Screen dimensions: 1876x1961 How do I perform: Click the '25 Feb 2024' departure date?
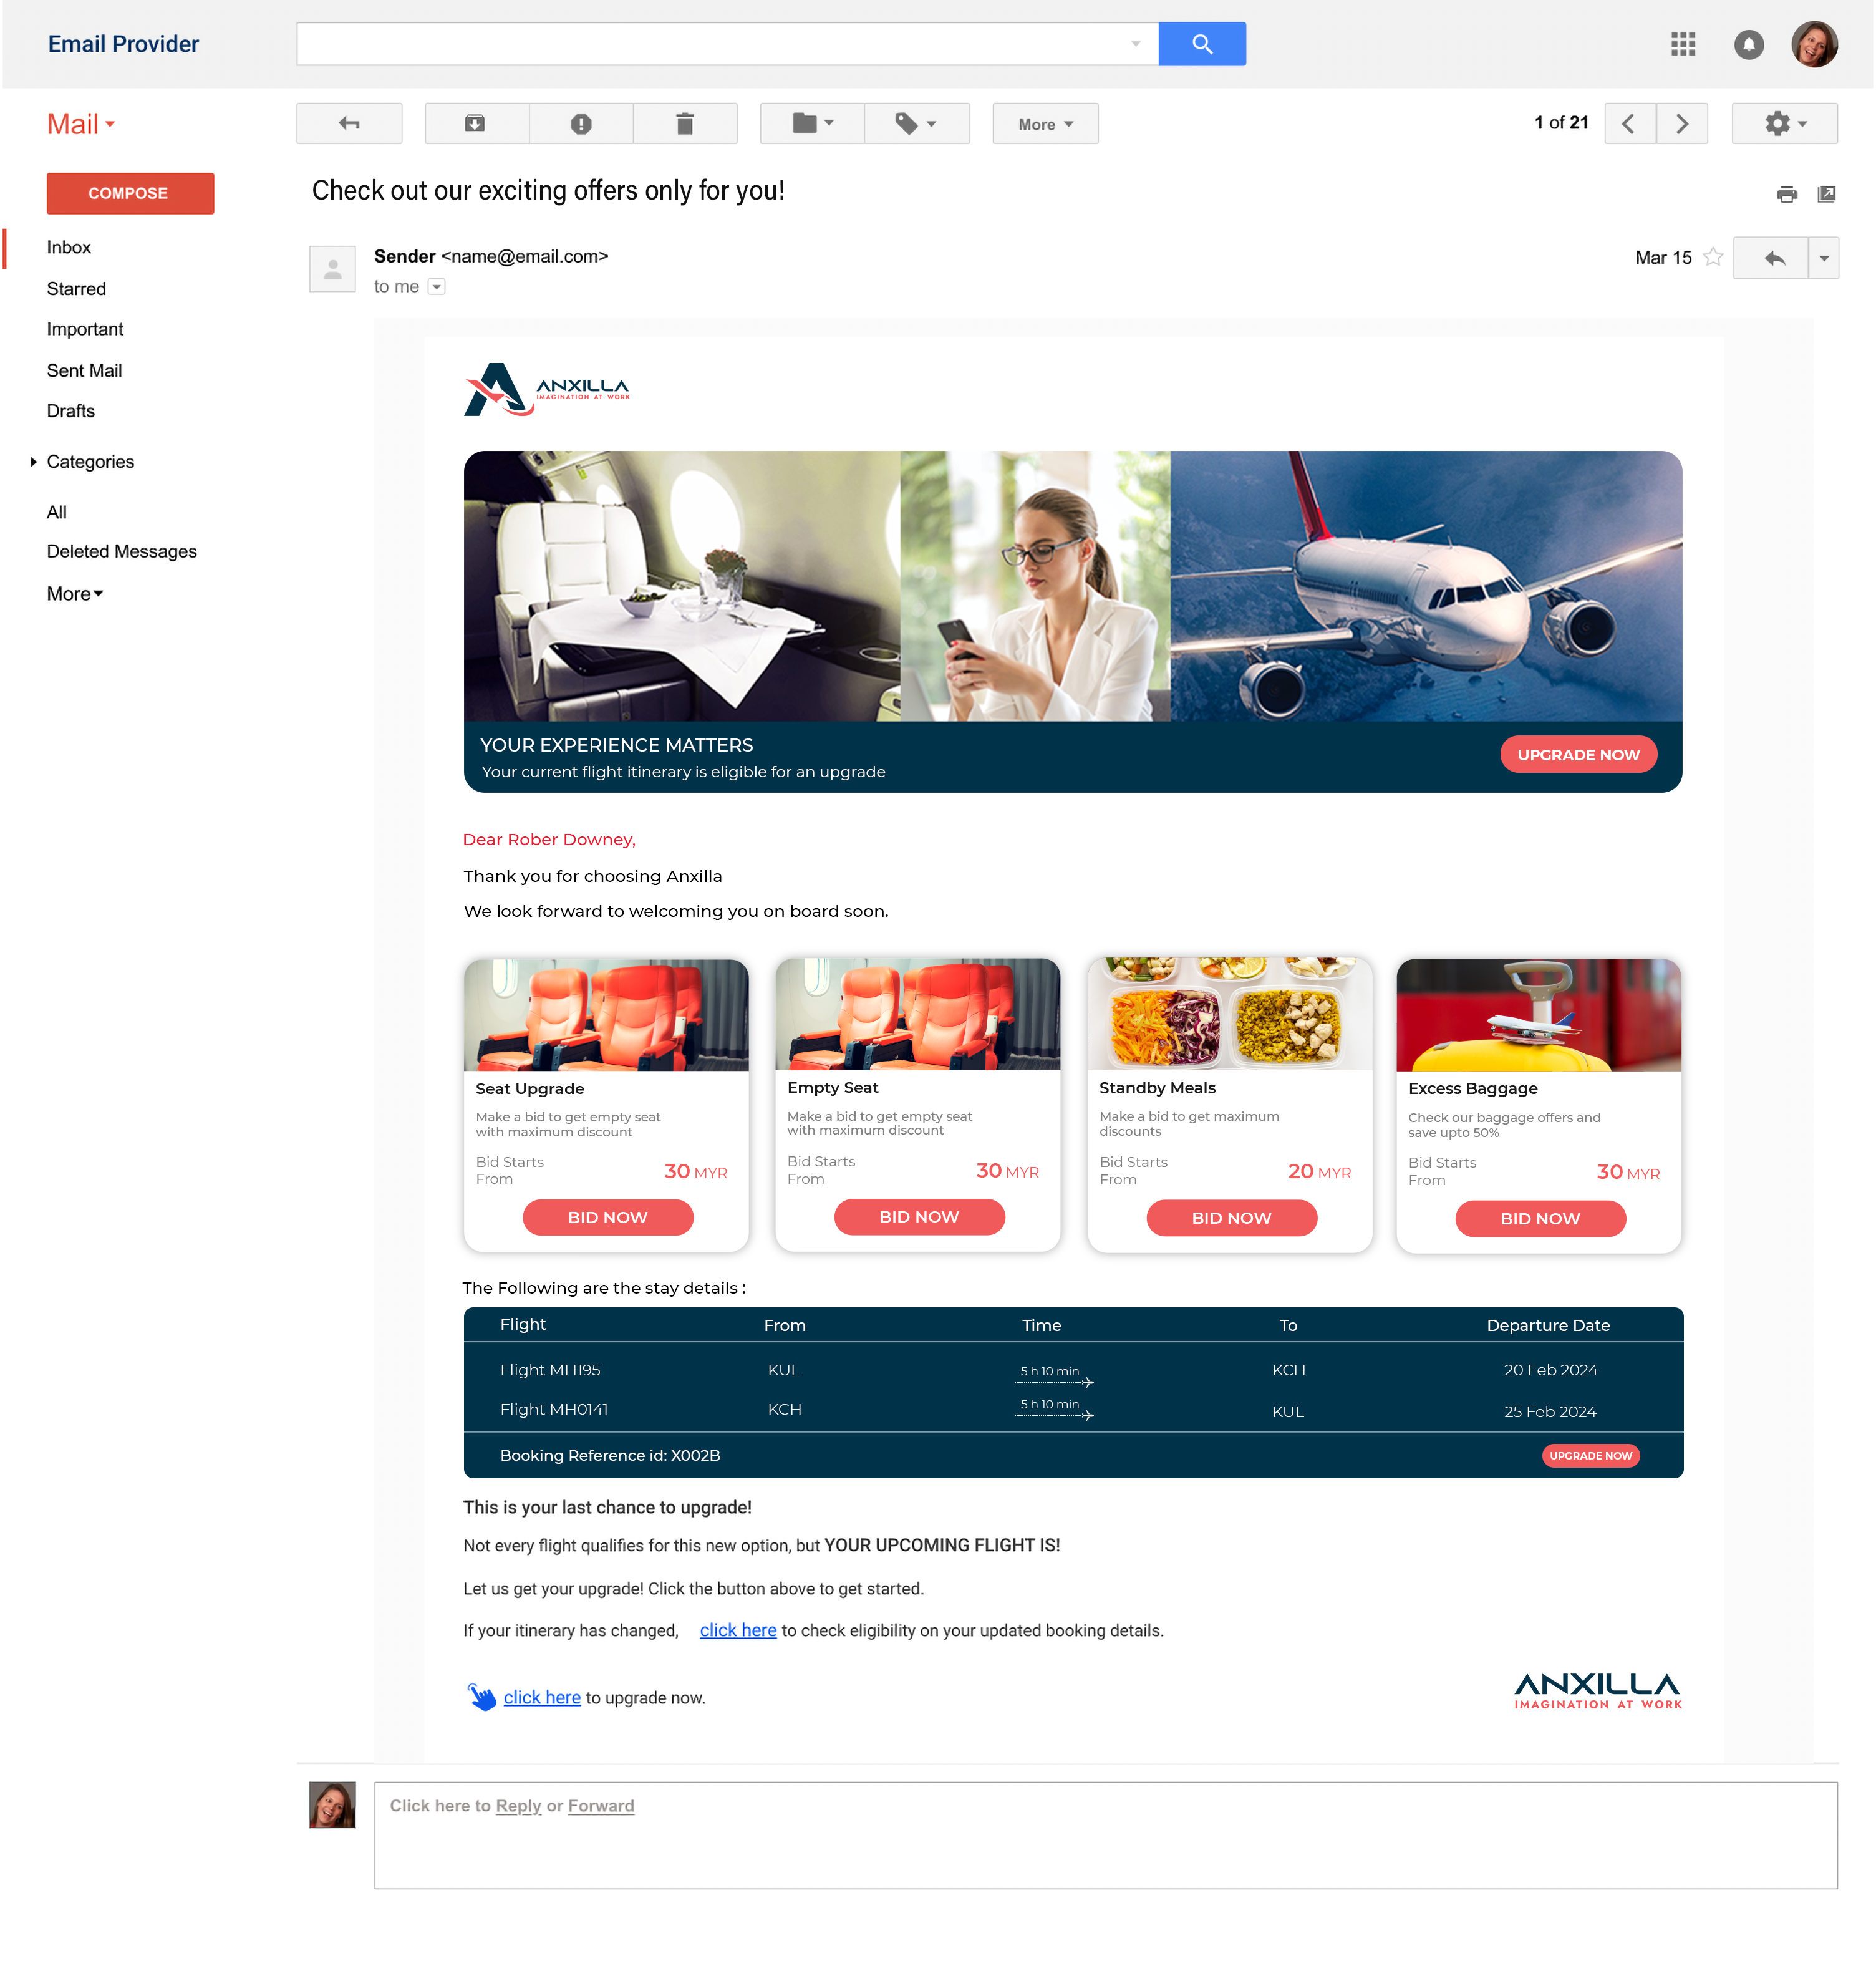(x=1549, y=1411)
